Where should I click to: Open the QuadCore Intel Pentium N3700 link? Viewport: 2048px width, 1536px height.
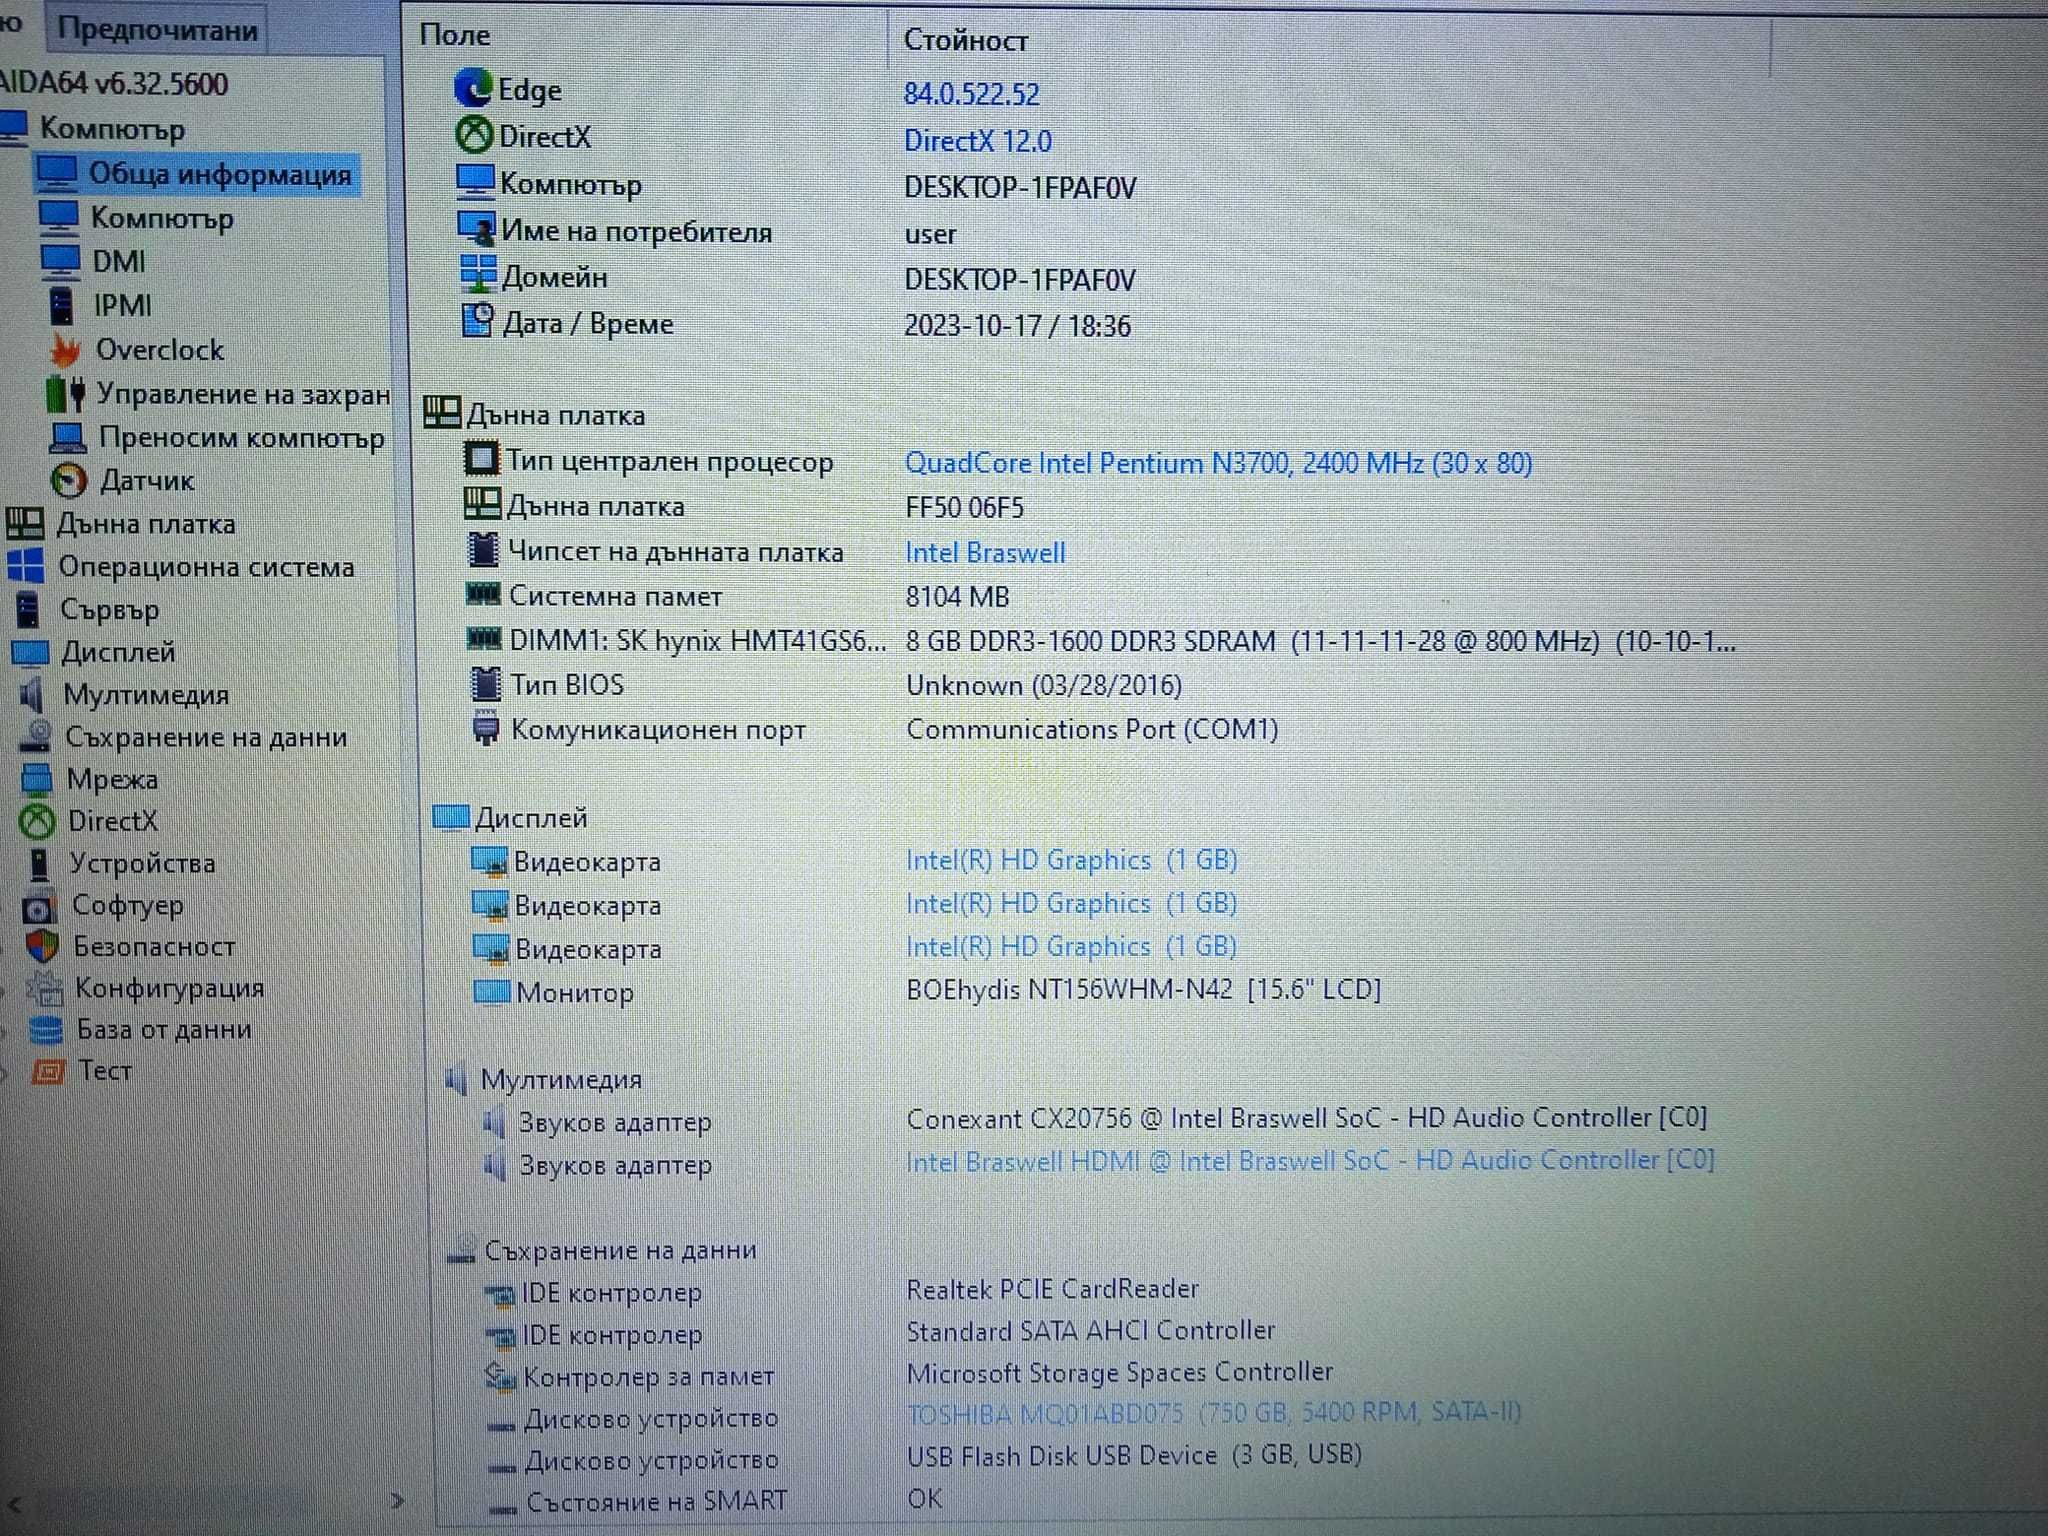point(1218,463)
